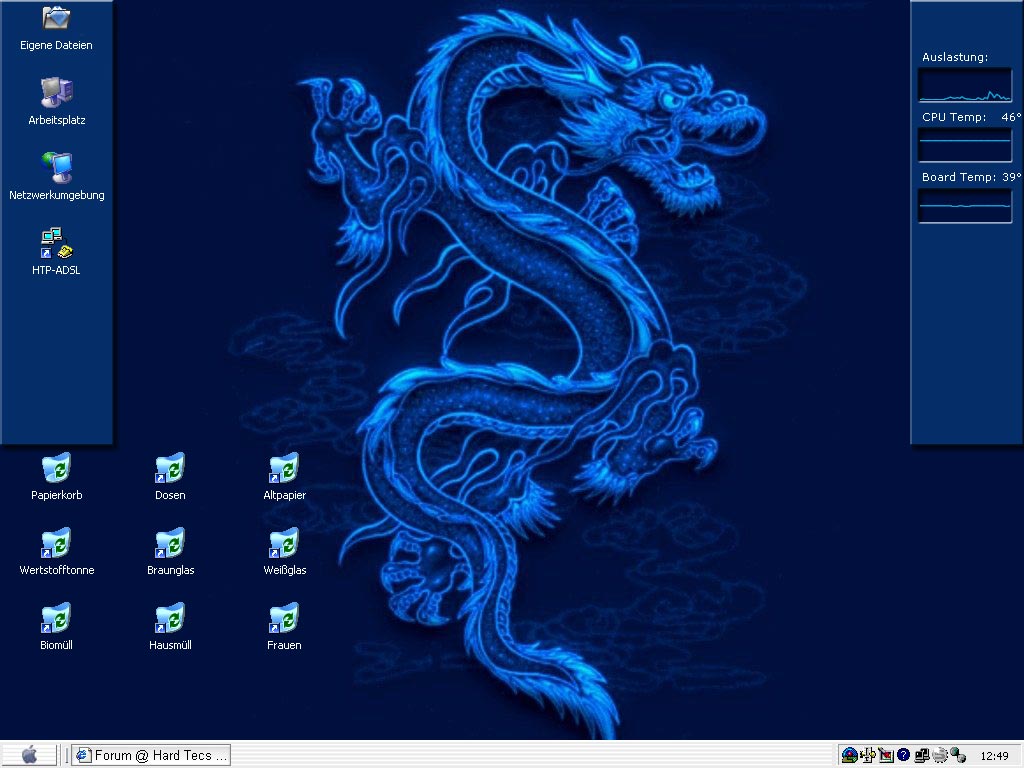The width and height of the screenshot is (1024, 768).
Task: Open the Arbeitsplatz desktop icon
Action: pyautogui.click(x=56, y=92)
